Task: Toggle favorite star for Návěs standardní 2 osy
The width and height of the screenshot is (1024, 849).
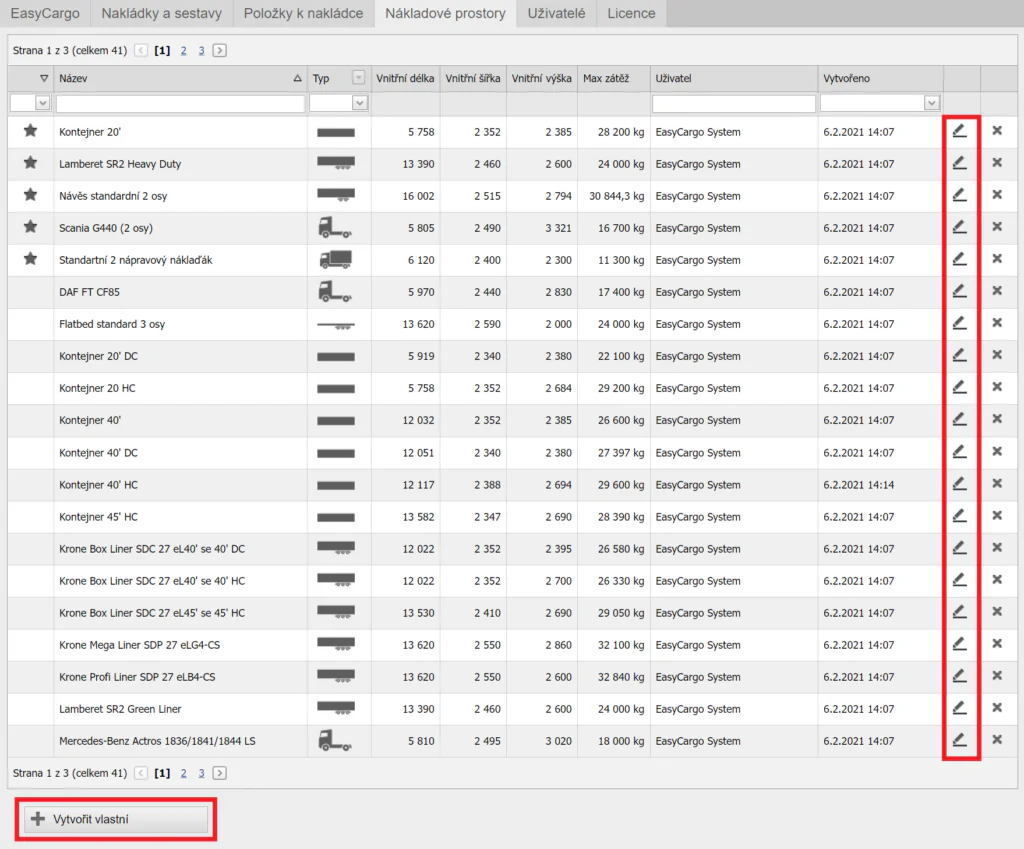Action: (30, 195)
